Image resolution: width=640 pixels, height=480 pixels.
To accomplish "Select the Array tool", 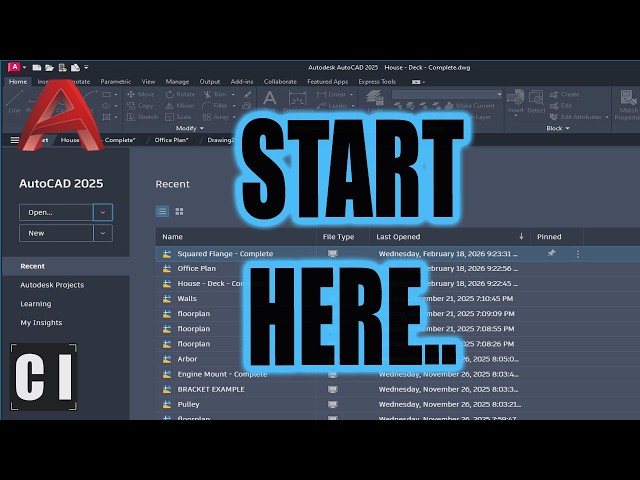I will click(x=216, y=117).
